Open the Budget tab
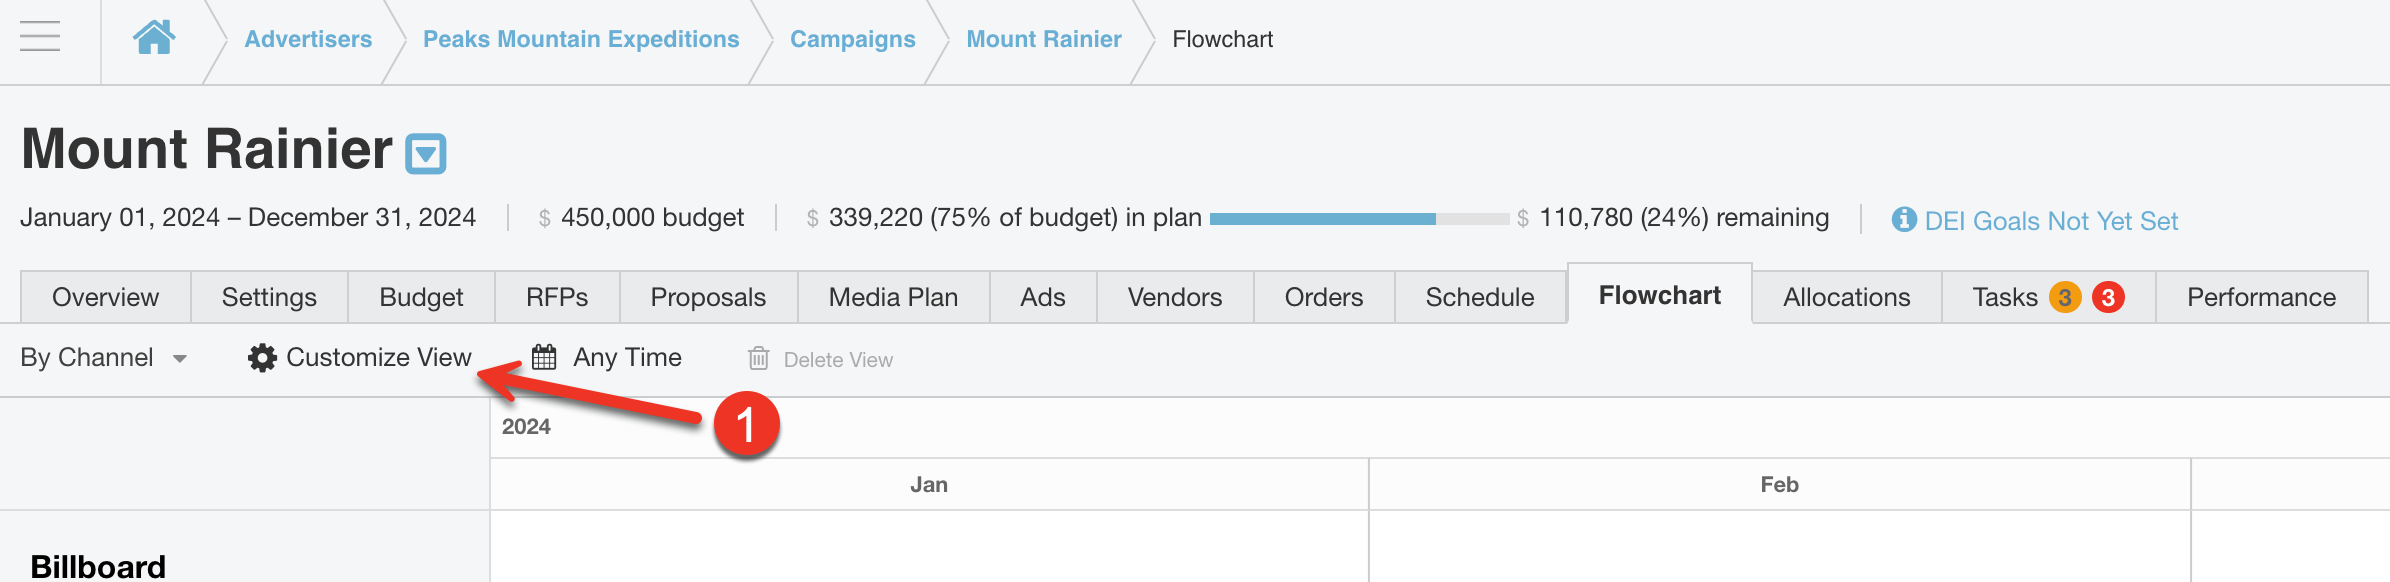This screenshot has width=2390, height=582. click(421, 297)
